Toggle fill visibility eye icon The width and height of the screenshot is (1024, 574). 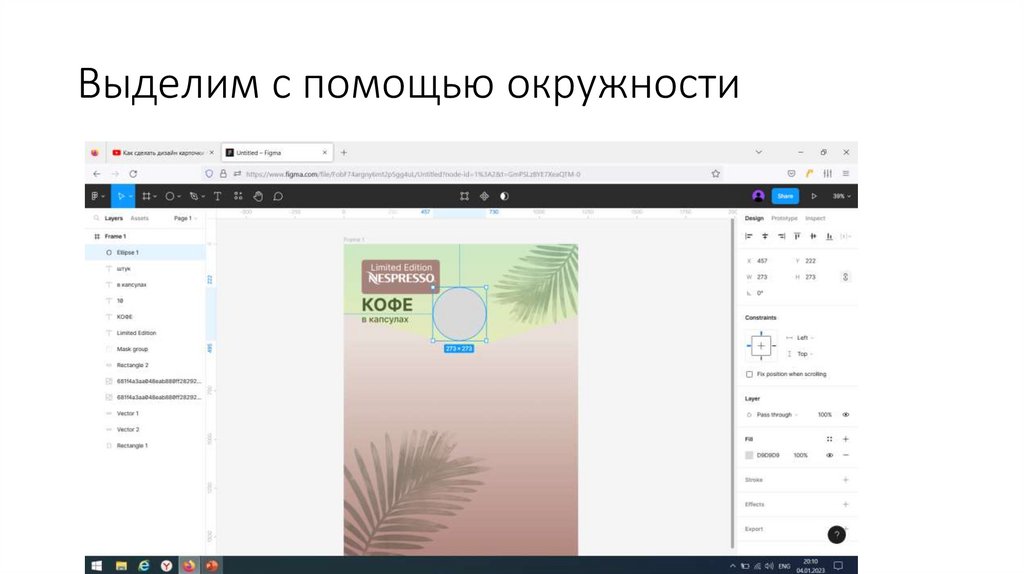tap(829, 455)
